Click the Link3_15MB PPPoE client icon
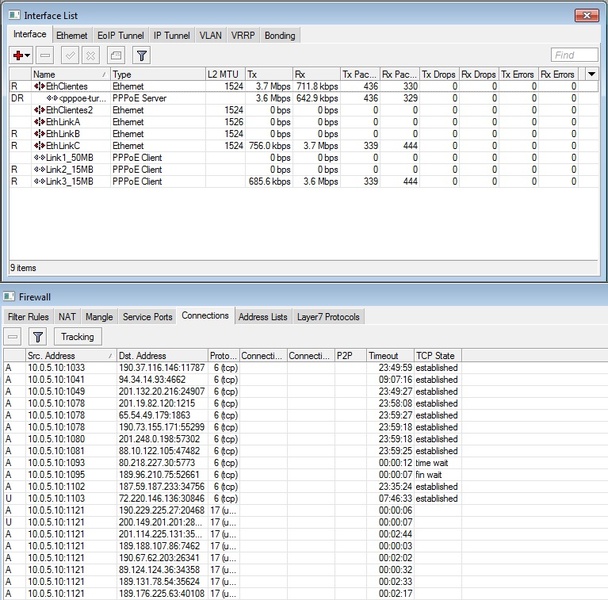 (x=39, y=182)
